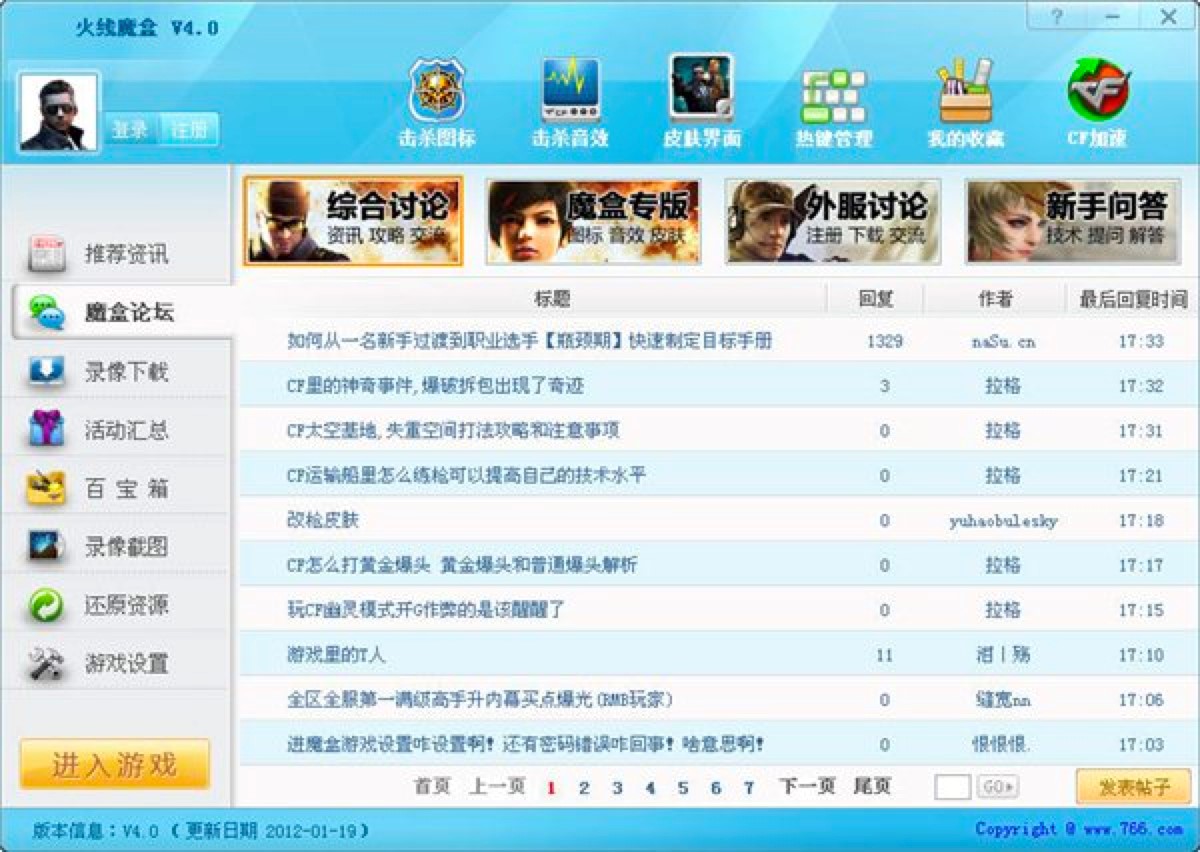Select 还原资源 in the sidebar

click(x=118, y=604)
